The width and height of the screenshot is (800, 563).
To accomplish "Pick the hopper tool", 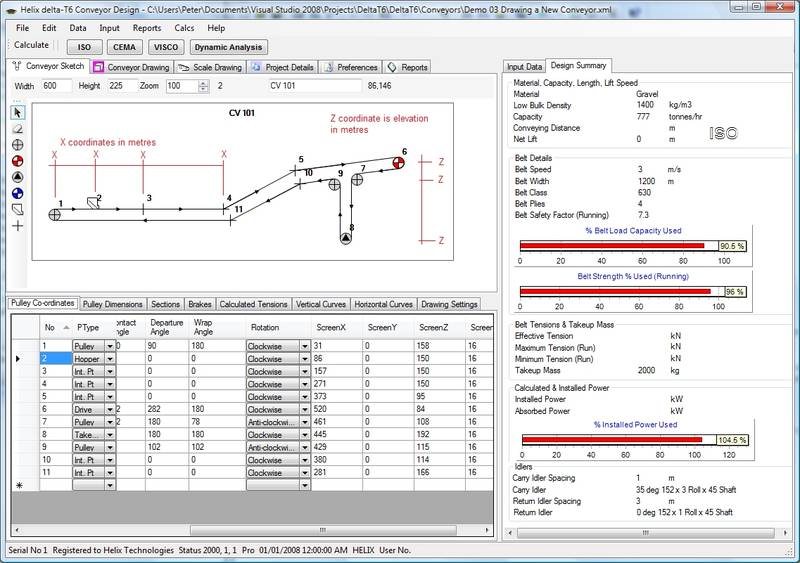I will tap(18, 209).
